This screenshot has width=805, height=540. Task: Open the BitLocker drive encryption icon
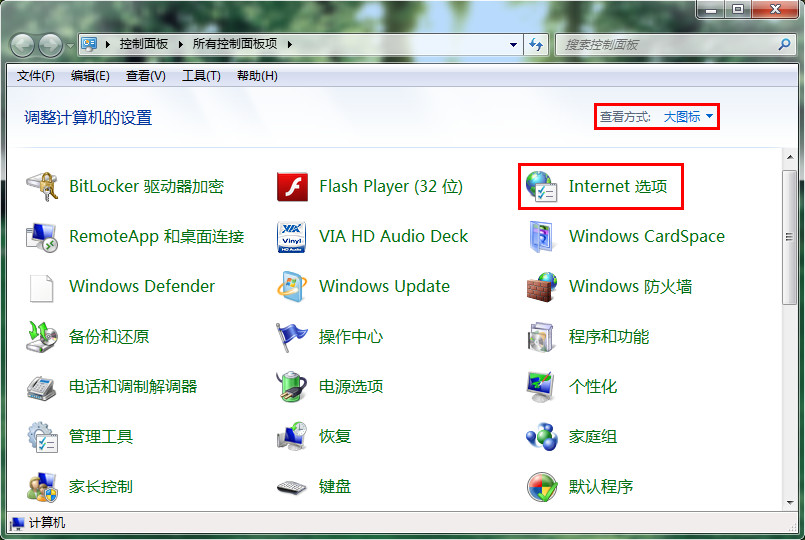click(42, 186)
